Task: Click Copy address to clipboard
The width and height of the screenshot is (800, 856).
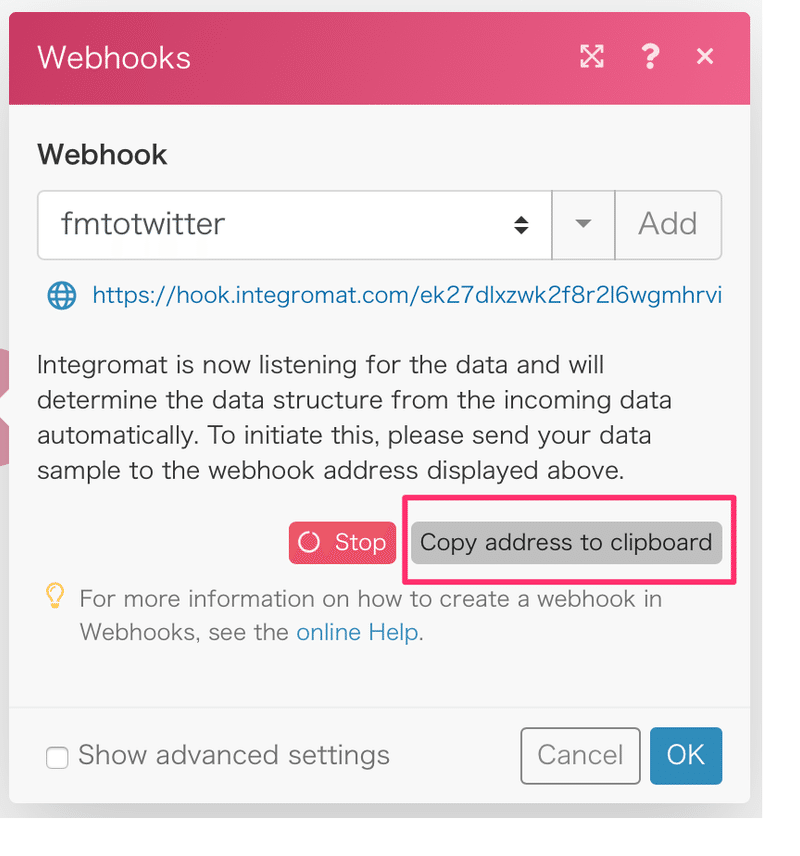Action: pyautogui.click(x=566, y=542)
